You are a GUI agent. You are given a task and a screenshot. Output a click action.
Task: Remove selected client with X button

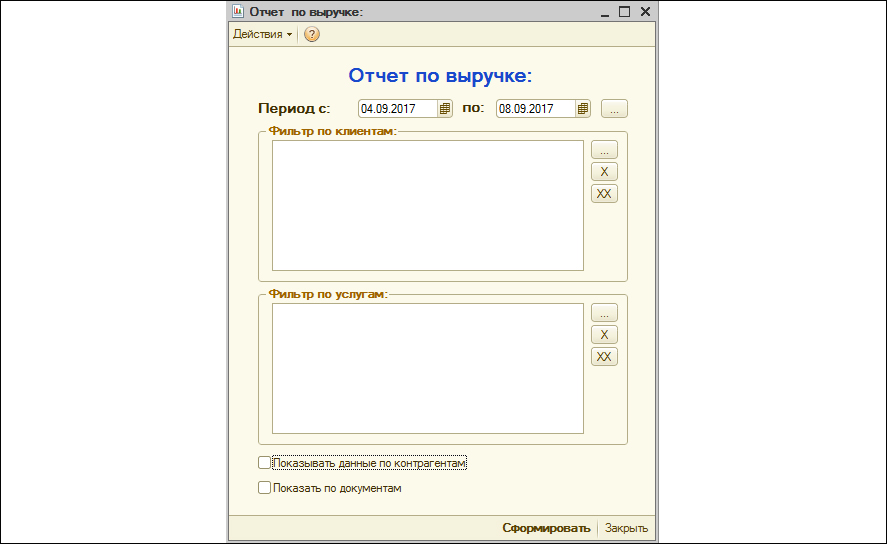[604, 172]
